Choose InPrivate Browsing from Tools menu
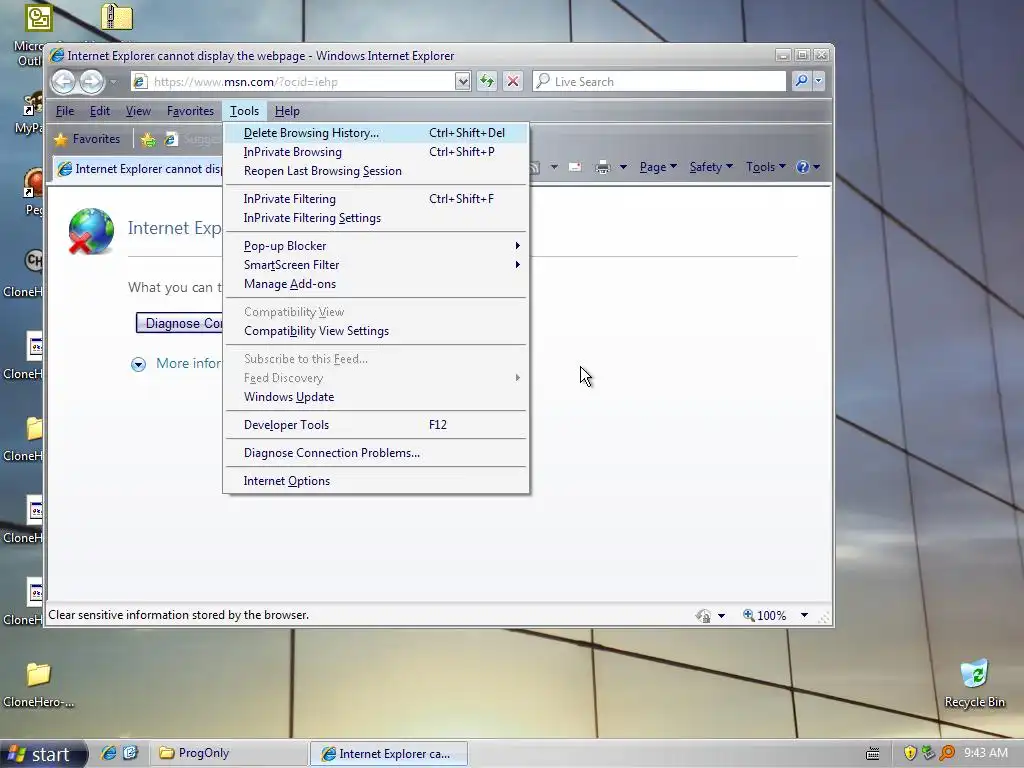 [x=376, y=152]
